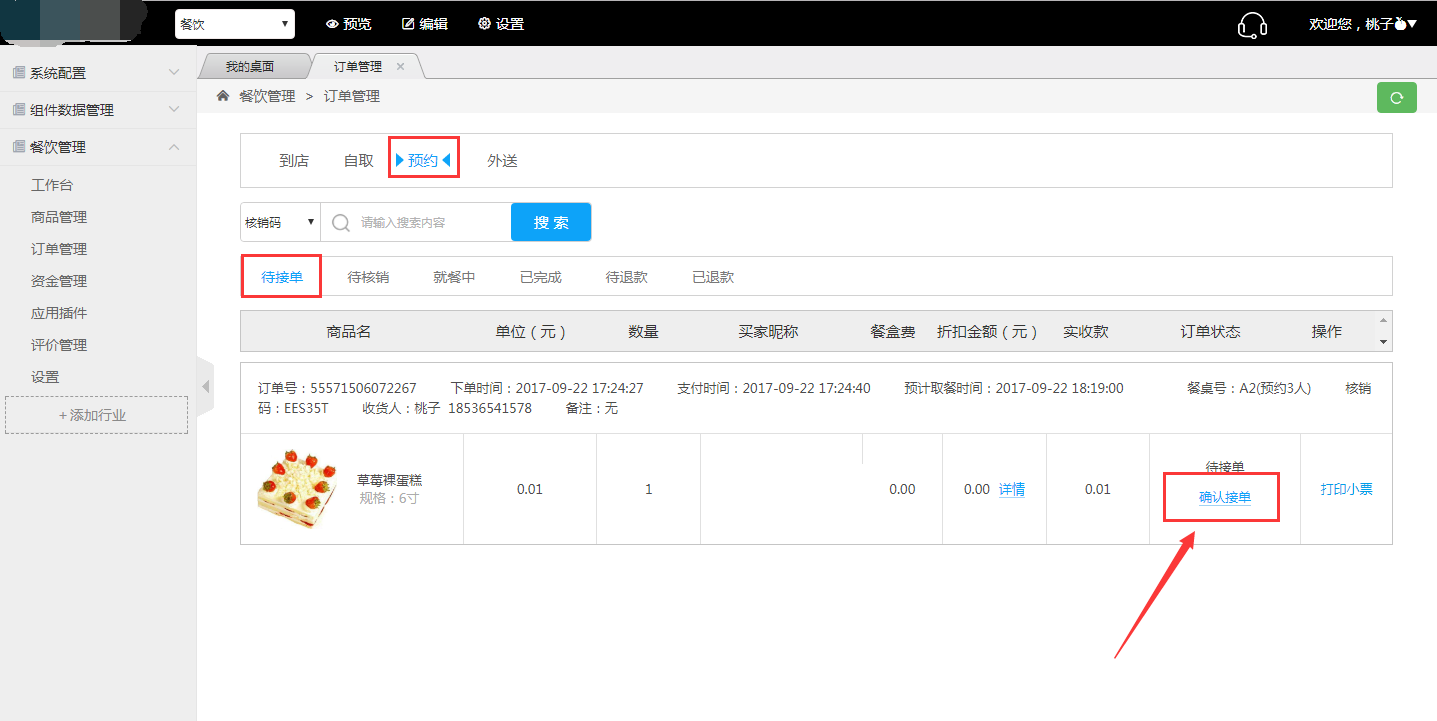Click product name 草莓裸蛋糕

click(389, 480)
